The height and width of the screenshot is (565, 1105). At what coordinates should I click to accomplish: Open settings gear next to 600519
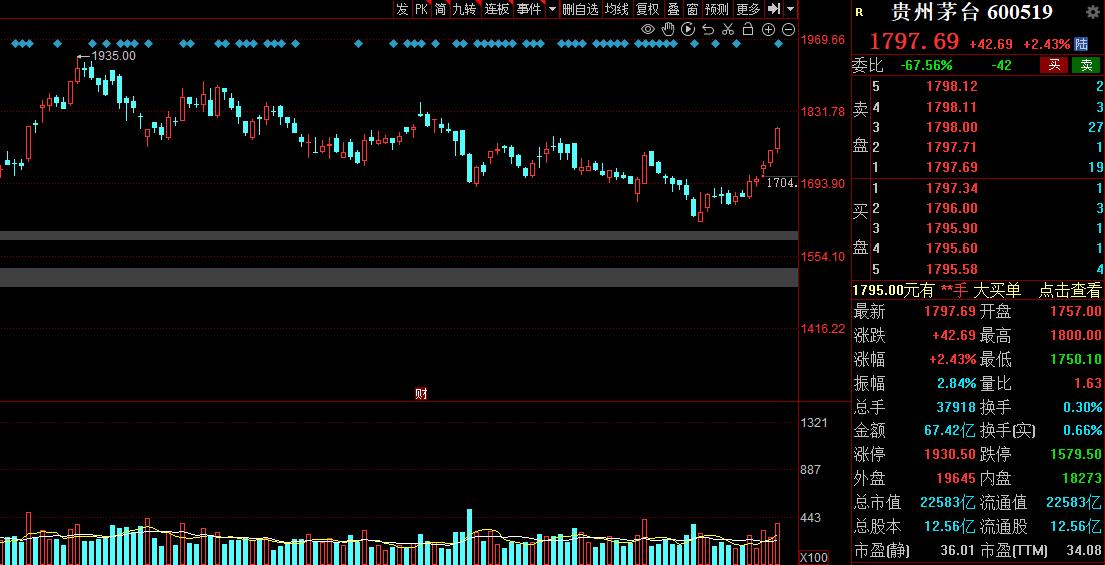click(x=1091, y=11)
